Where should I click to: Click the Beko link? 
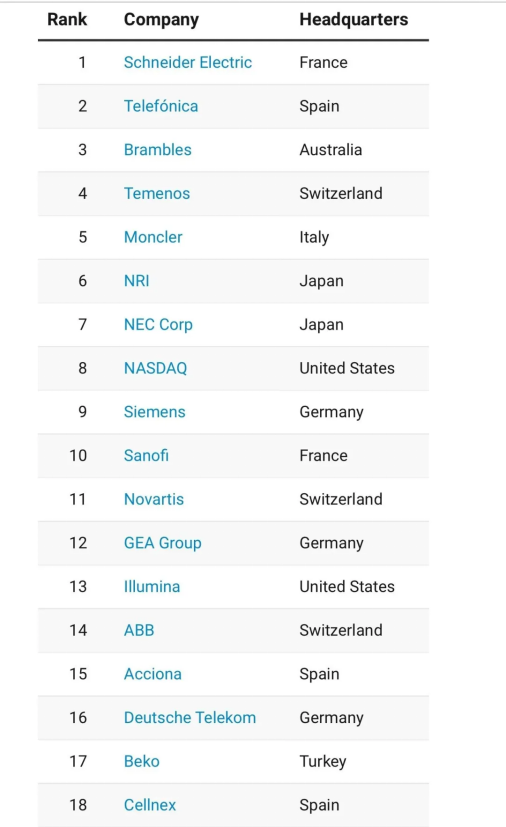(141, 762)
